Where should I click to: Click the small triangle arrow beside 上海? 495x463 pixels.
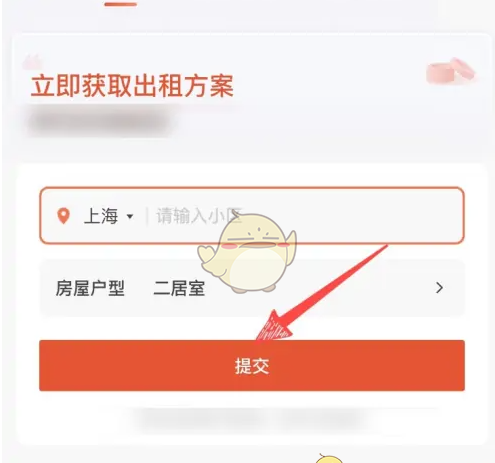tap(130, 216)
